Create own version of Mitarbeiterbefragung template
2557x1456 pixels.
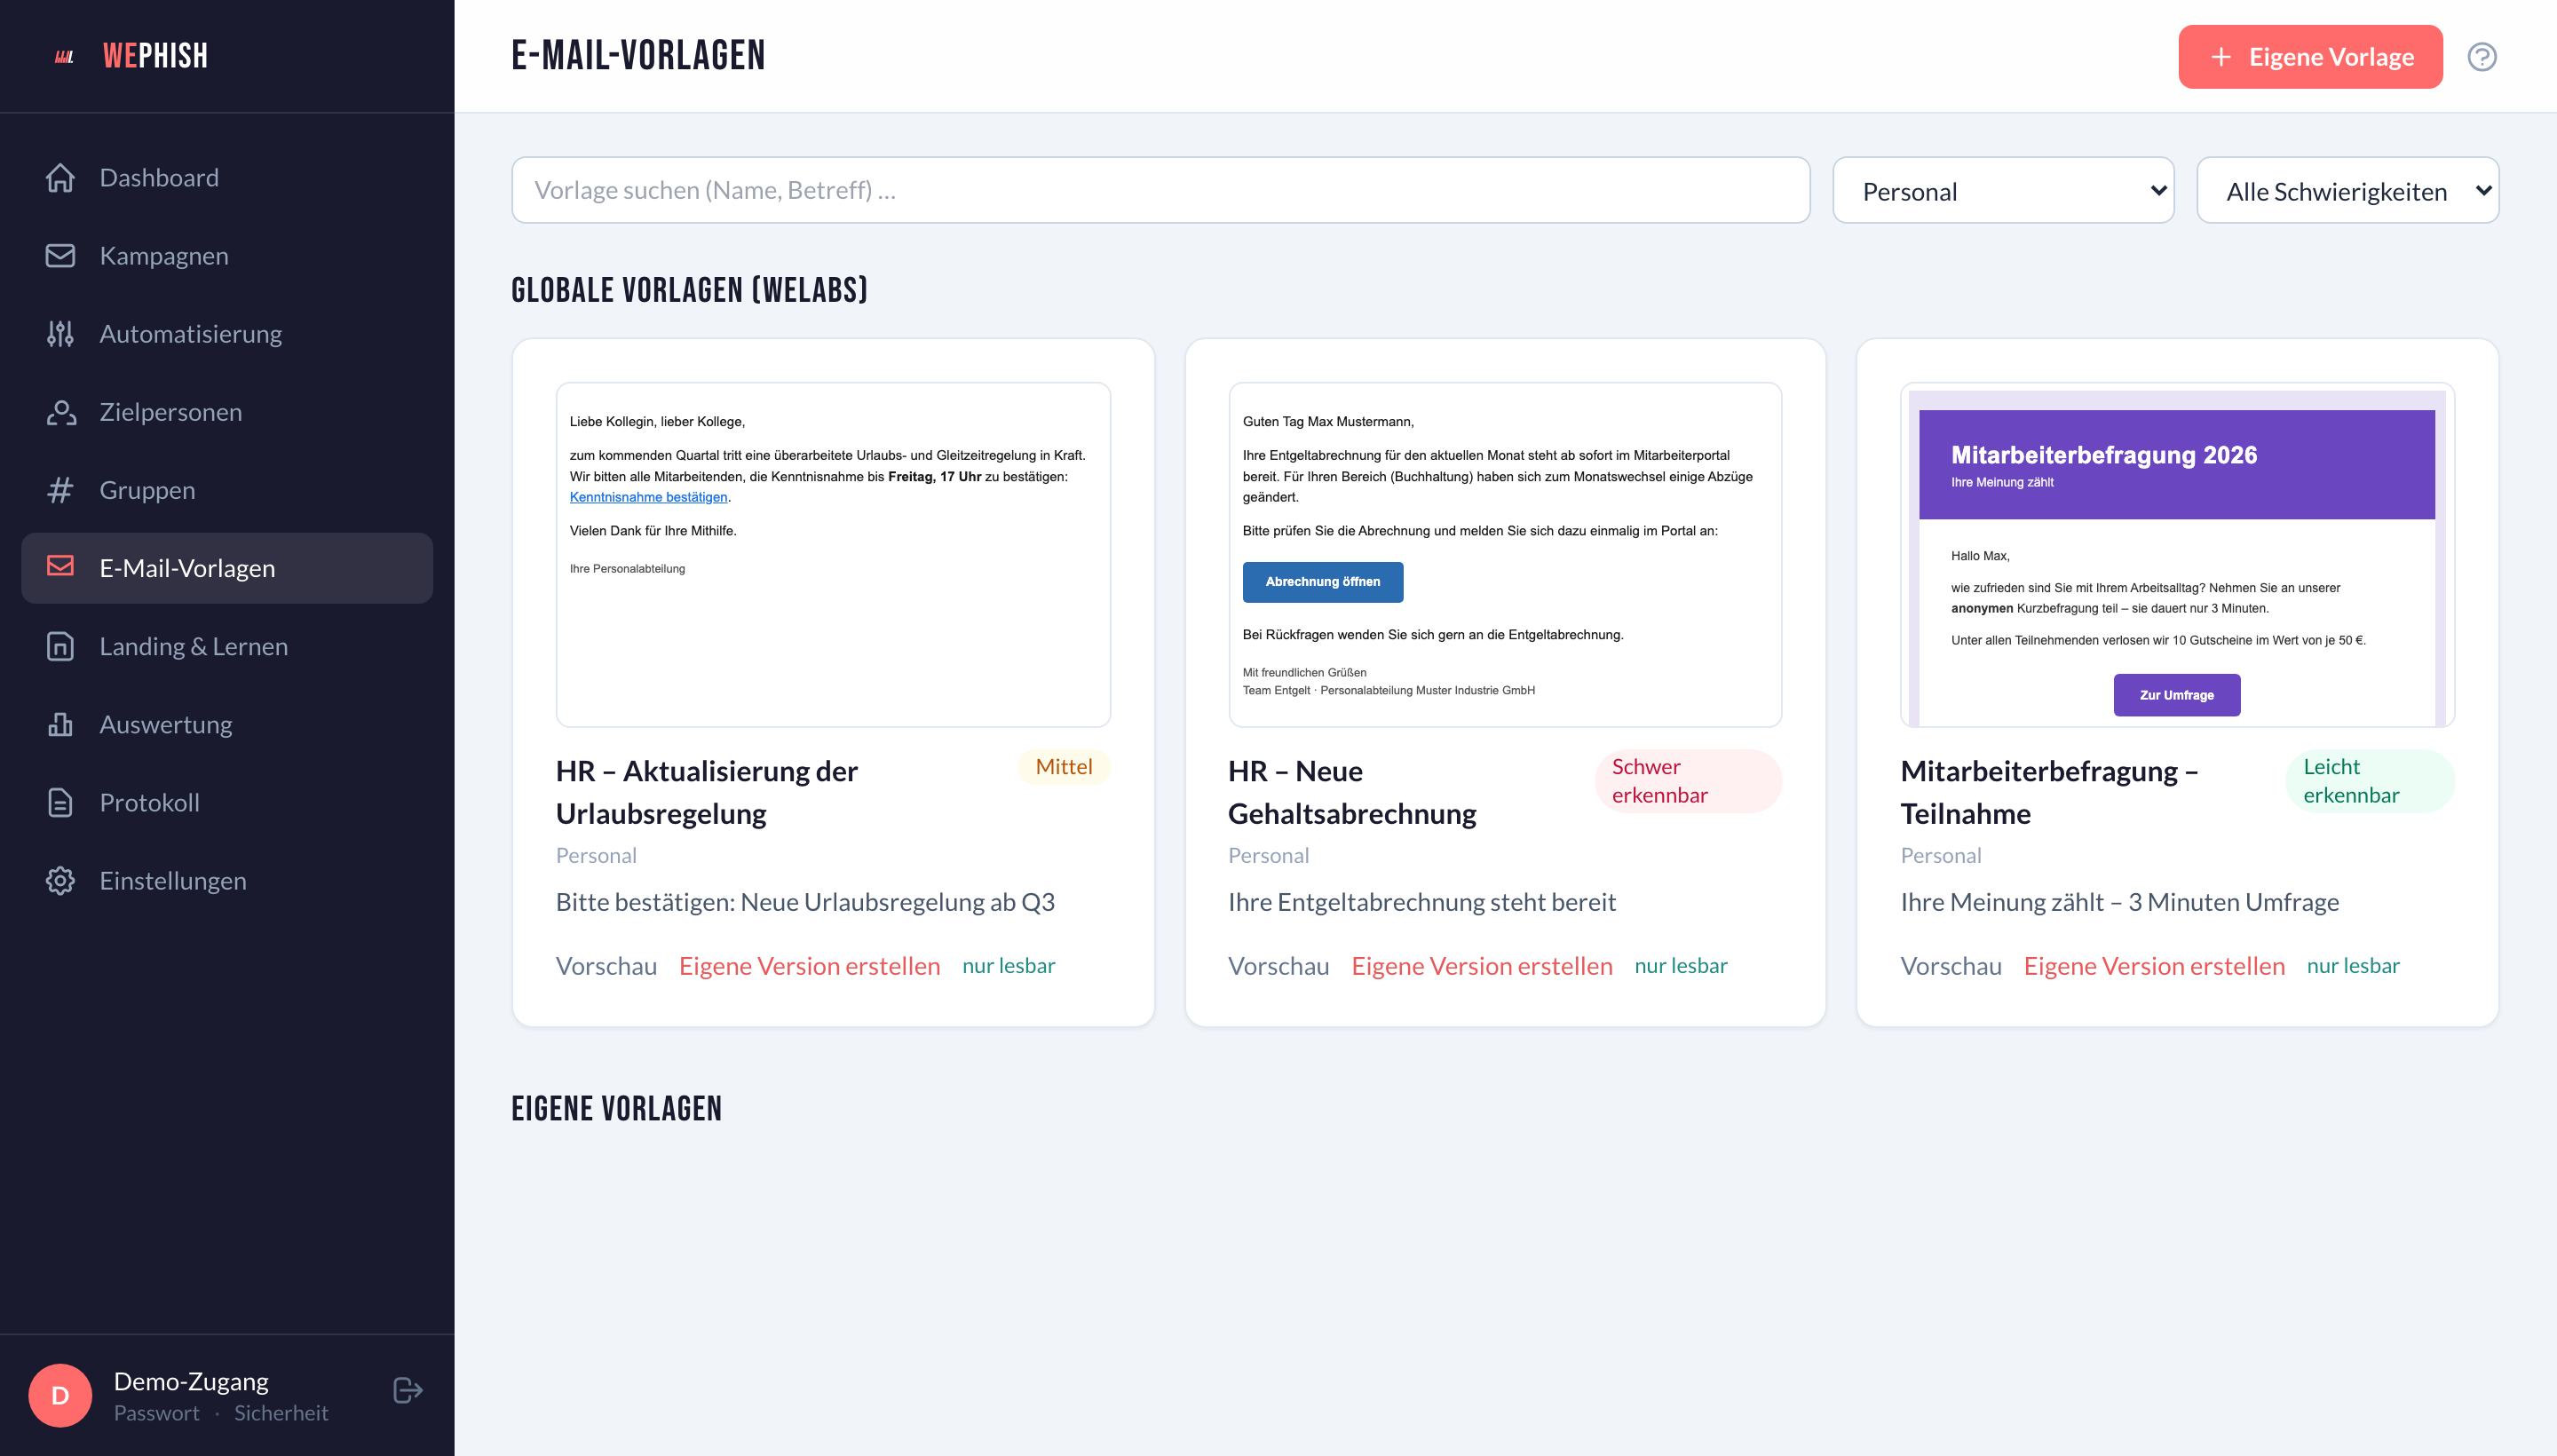coord(2153,966)
